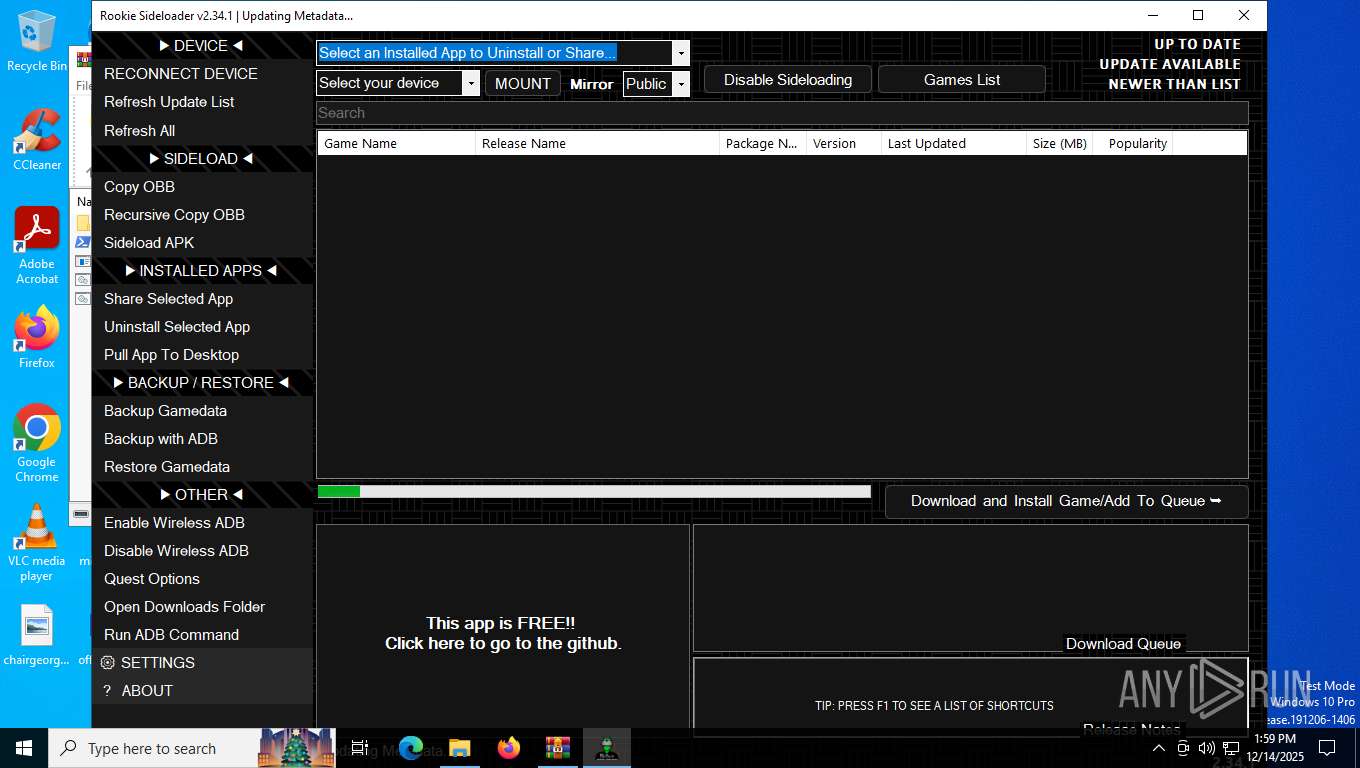Viewport: 1360px width, 768px height.
Task: Sort by Size (MB) column header
Action: [1059, 143]
